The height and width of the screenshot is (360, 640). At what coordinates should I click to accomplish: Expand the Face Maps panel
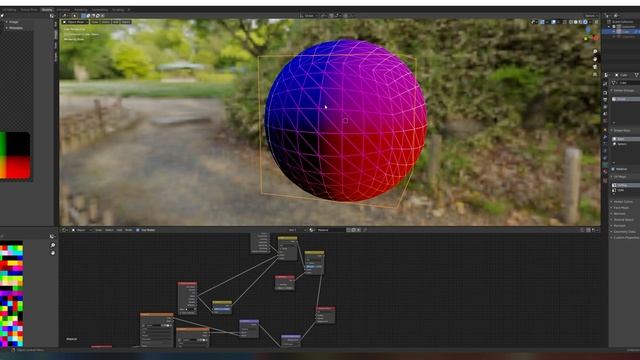(x=621, y=208)
